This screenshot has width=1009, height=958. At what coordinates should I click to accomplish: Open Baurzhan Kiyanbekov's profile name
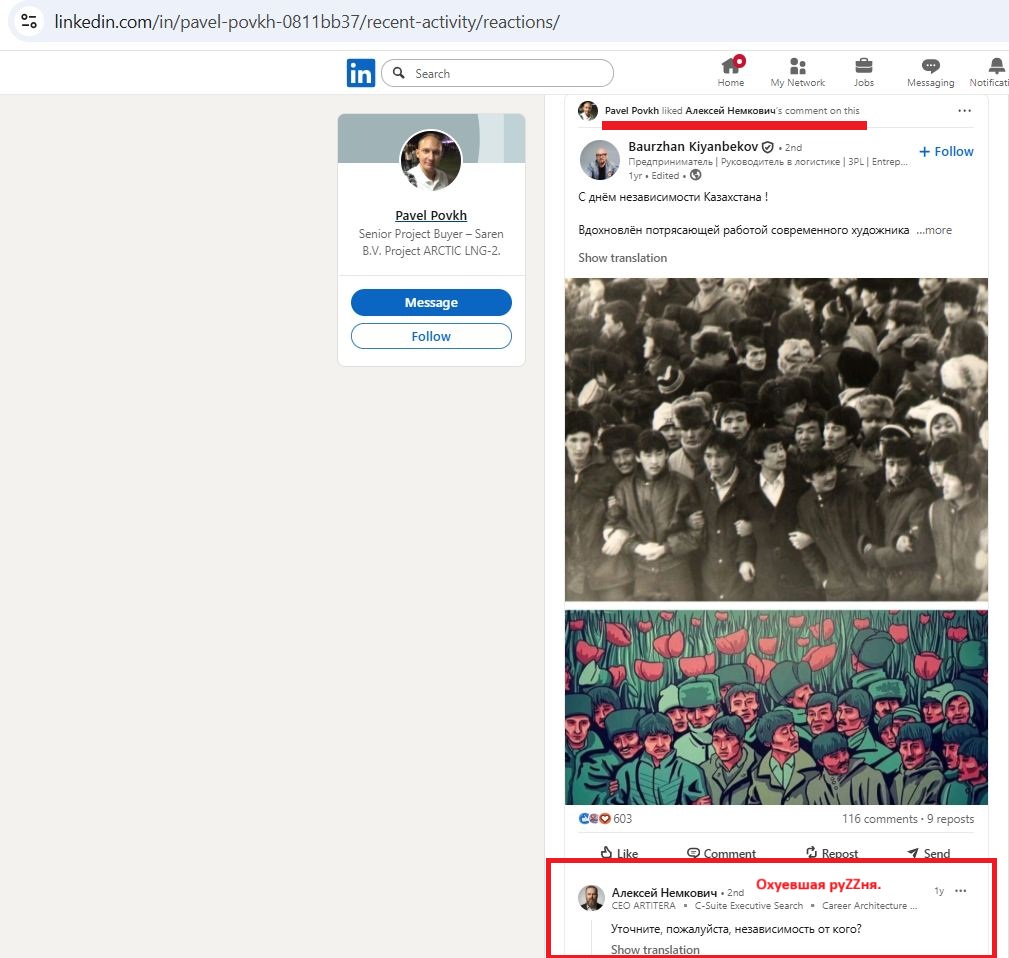[x=693, y=147]
